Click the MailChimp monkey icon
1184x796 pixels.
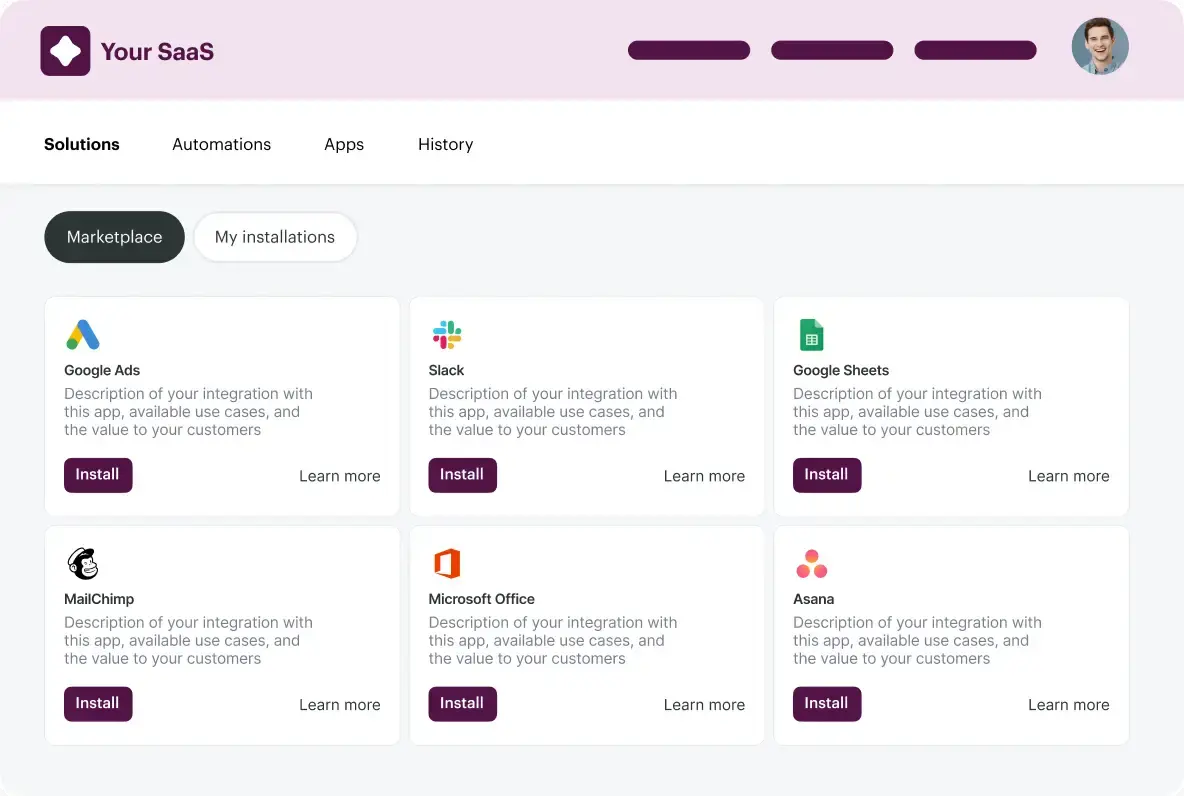click(x=83, y=564)
